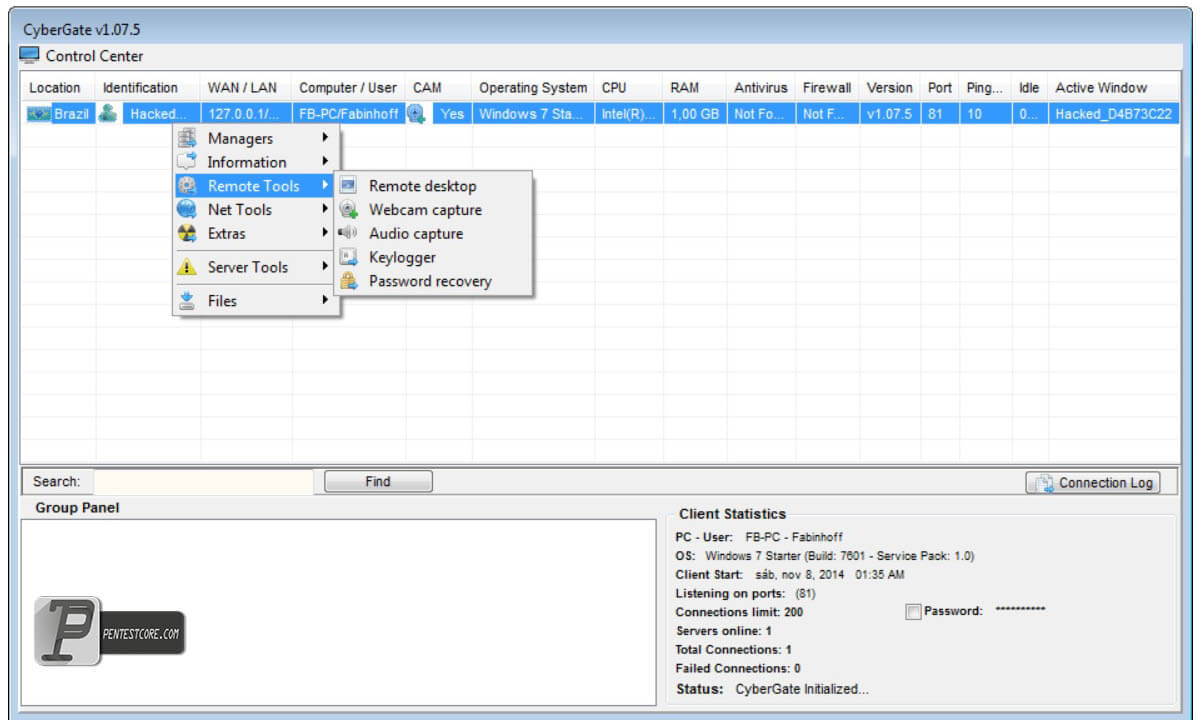The height and width of the screenshot is (720, 1200).
Task: Click the Webcam capture icon
Action: pyautogui.click(x=348, y=209)
